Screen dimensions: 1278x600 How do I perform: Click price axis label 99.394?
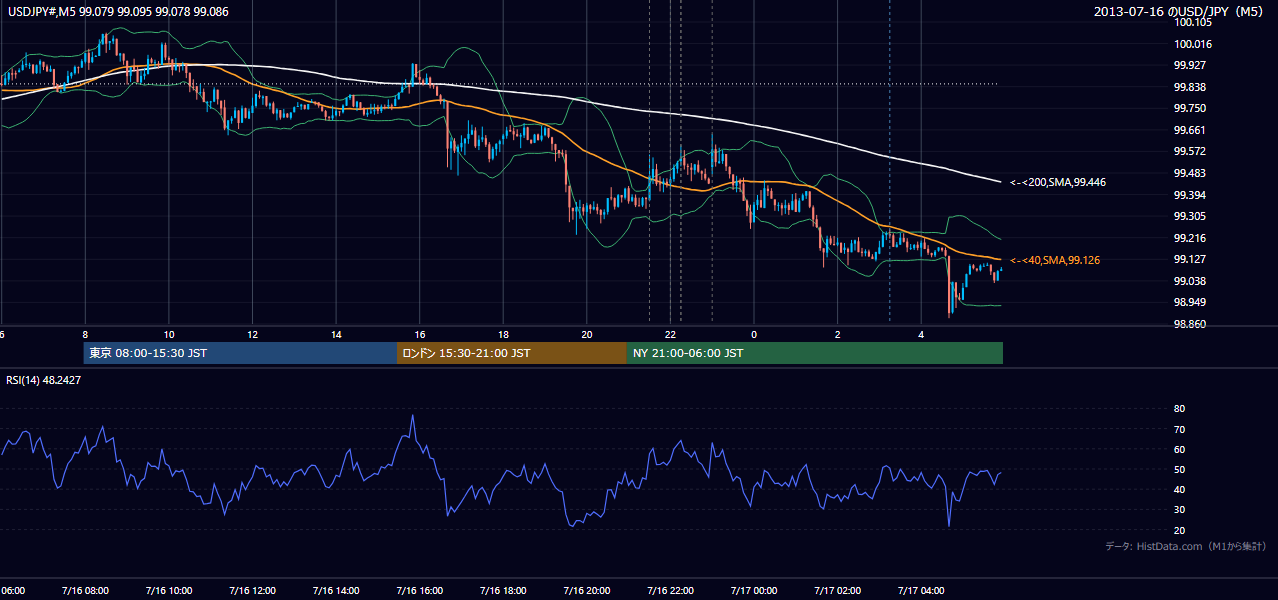coord(1191,195)
